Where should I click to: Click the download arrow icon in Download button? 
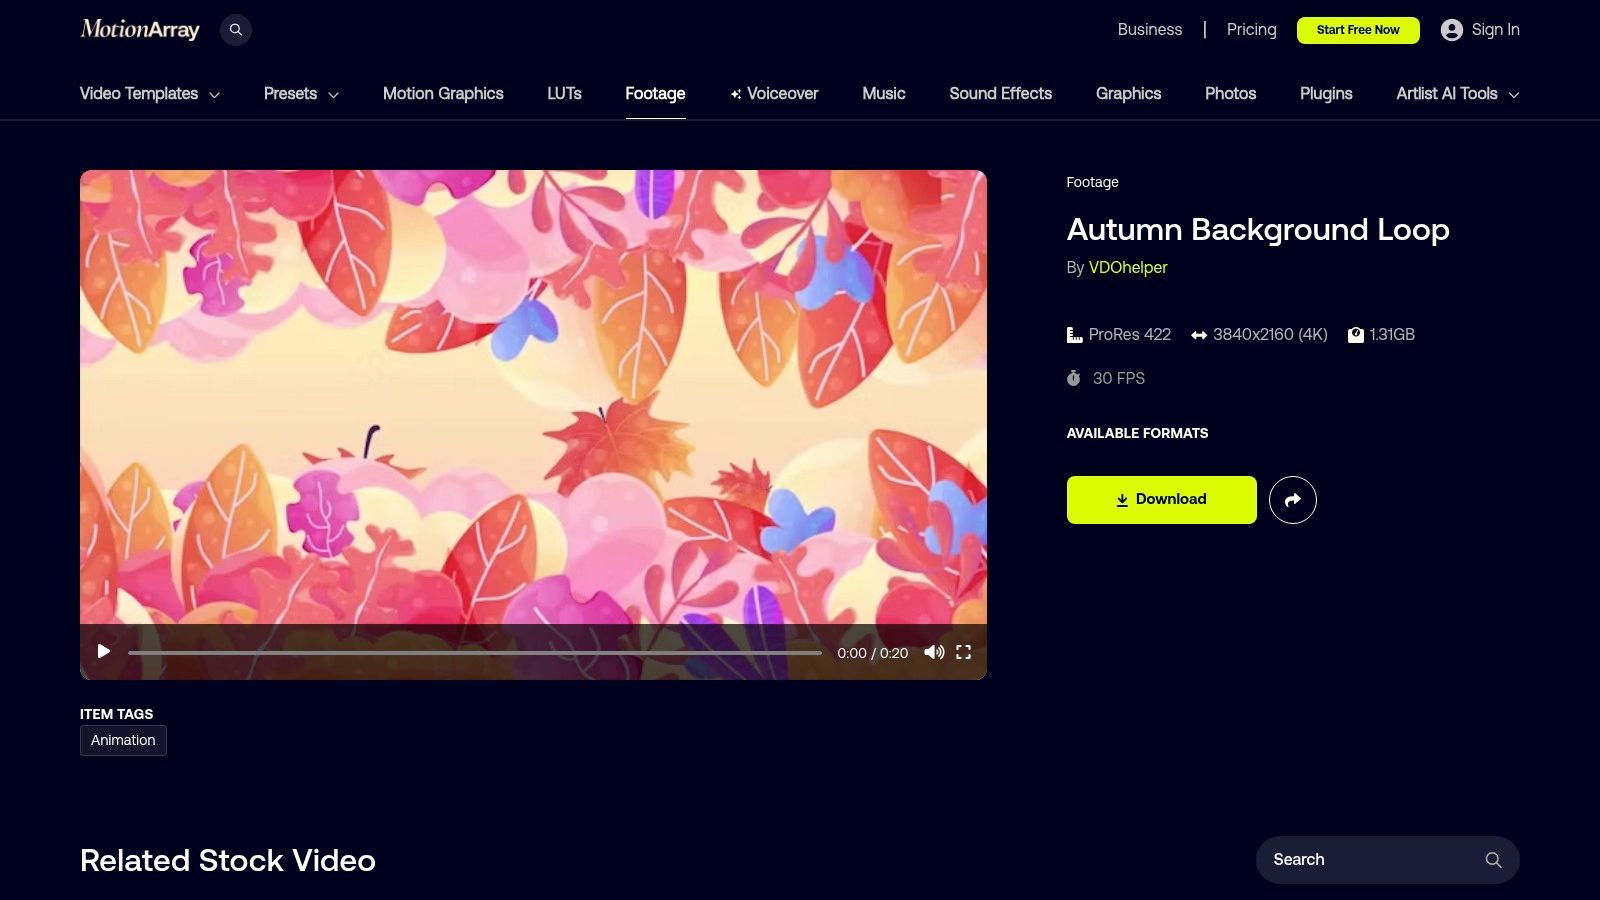pyautogui.click(x=1122, y=500)
